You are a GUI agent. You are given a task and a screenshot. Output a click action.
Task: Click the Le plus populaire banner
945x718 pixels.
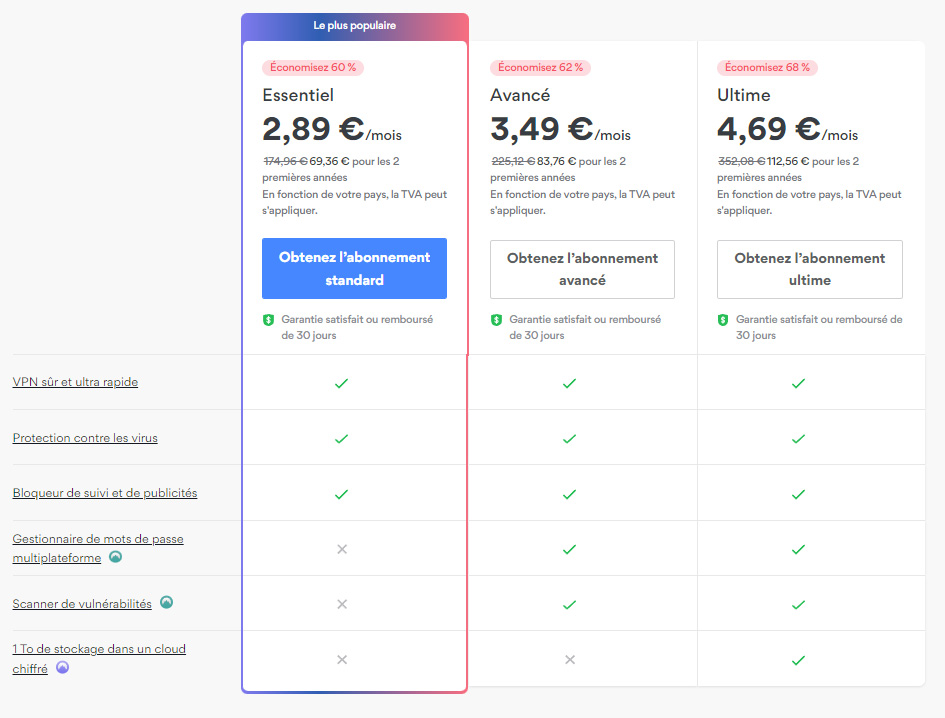pos(354,26)
